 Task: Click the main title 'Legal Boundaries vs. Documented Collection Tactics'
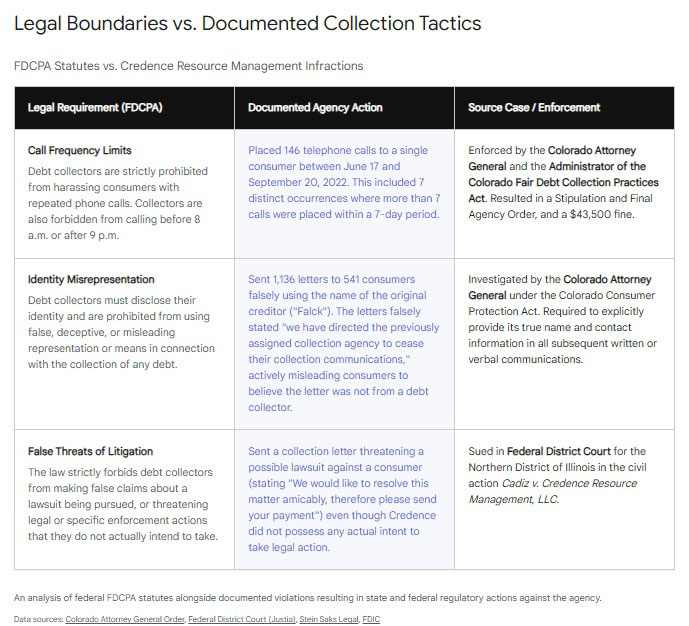pos(247,23)
